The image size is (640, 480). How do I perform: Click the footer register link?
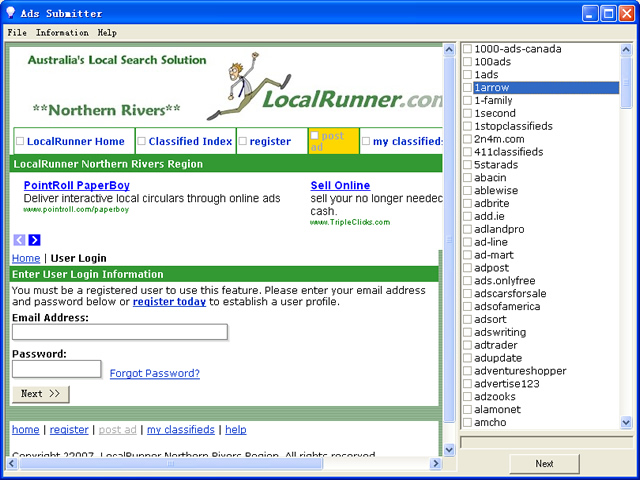tap(69, 429)
